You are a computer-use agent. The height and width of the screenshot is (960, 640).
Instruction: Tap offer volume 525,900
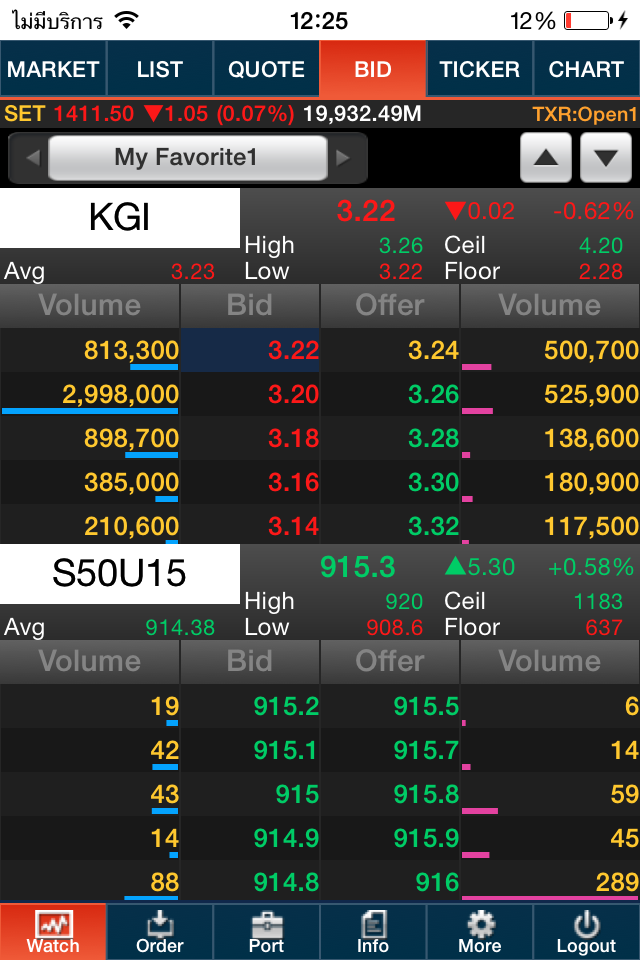(592, 394)
